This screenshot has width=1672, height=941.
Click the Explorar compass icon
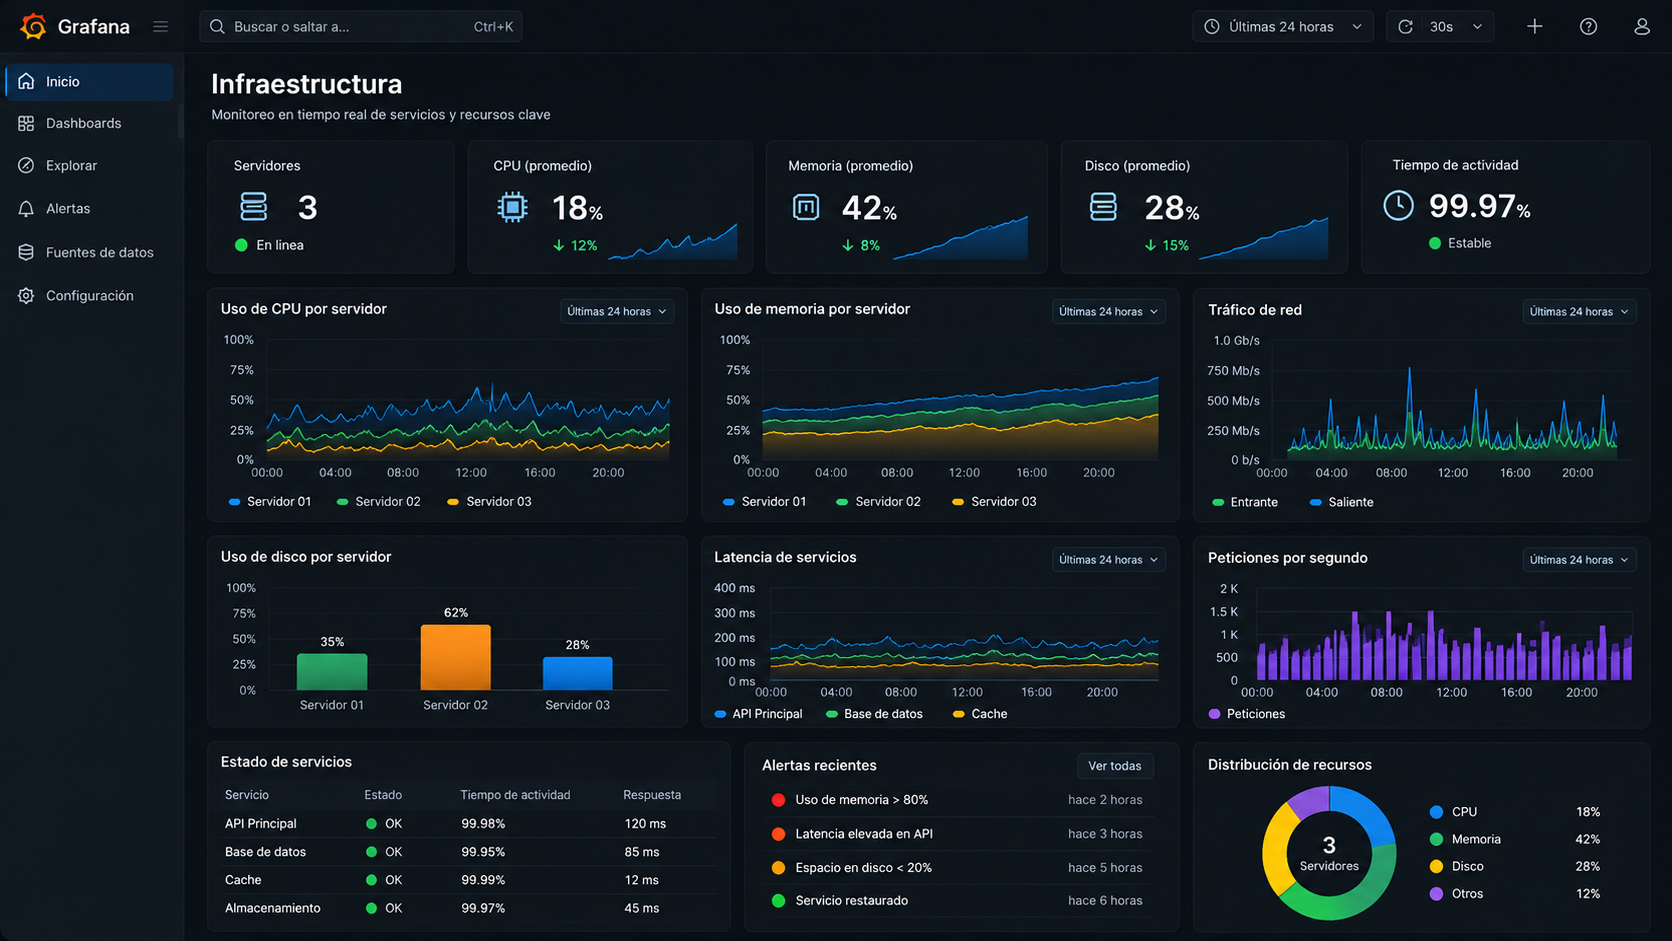26,165
